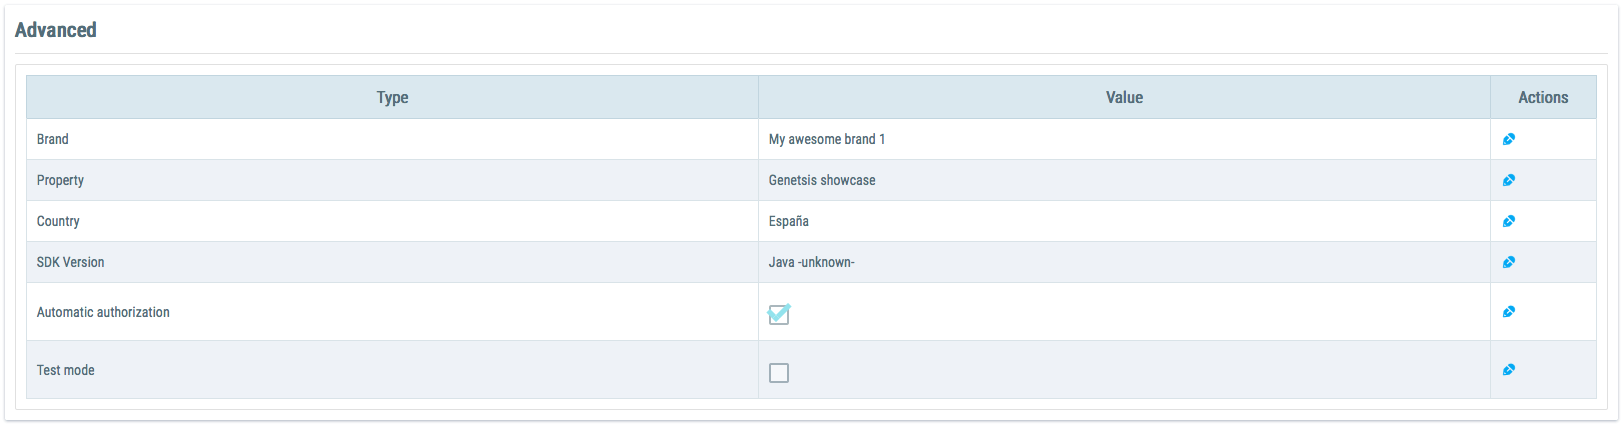
Task: Click the 'Java -unknown-' SDK value
Action: 811,262
